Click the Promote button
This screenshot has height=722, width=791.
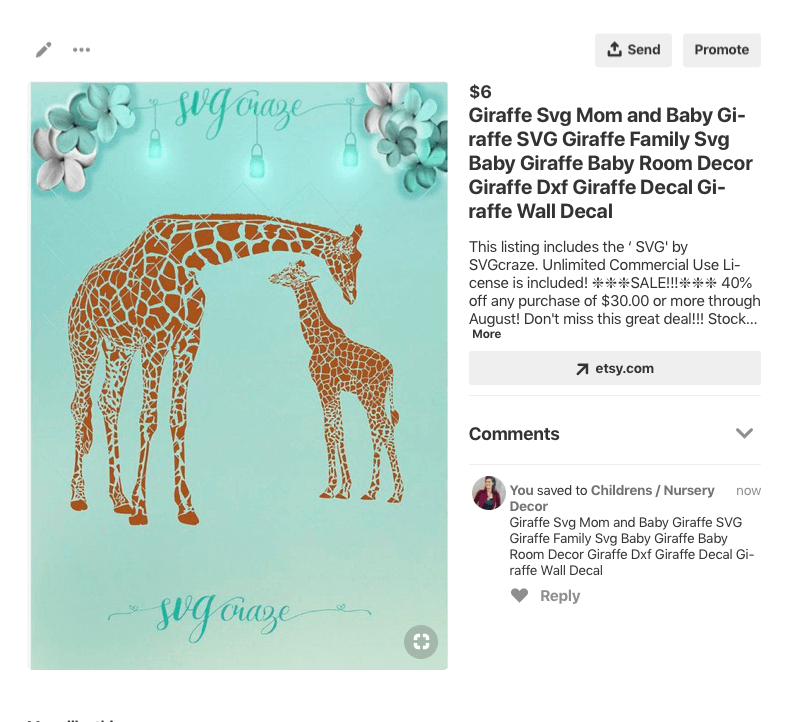pyautogui.click(x=721, y=50)
